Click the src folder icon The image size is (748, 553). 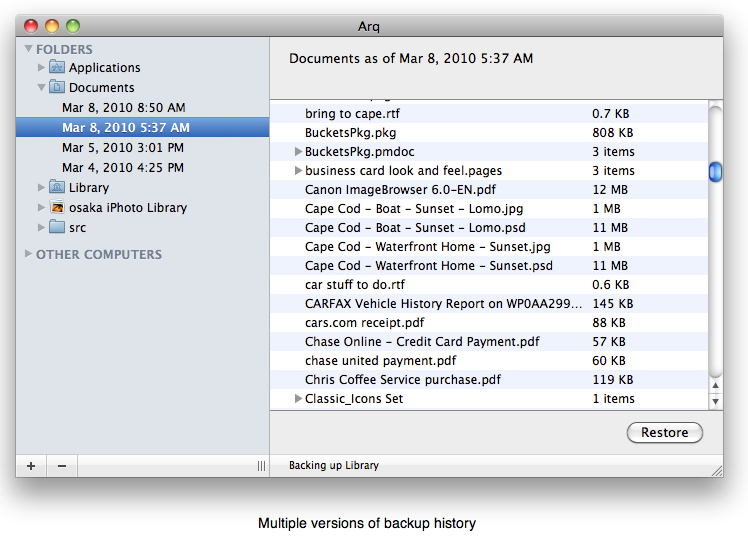[x=57, y=227]
